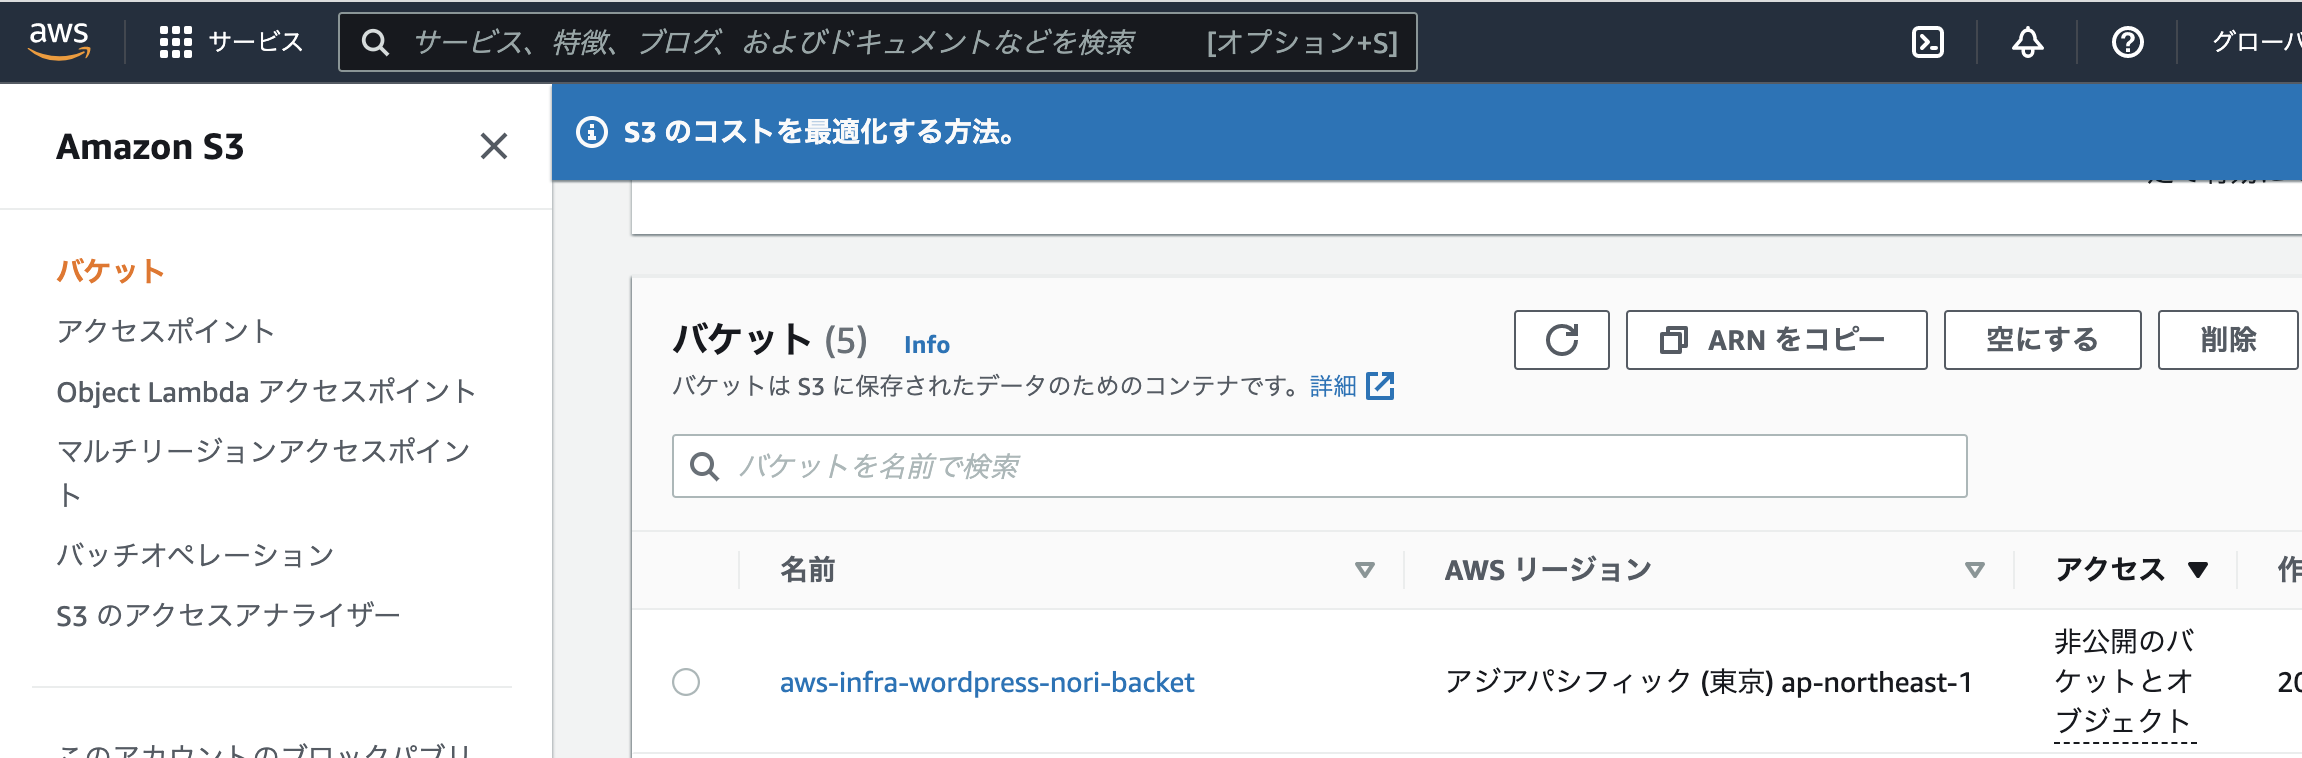Open the グローバル region selector
Screen dimensions: 2302x758
pyautogui.click(x=2256, y=42)
